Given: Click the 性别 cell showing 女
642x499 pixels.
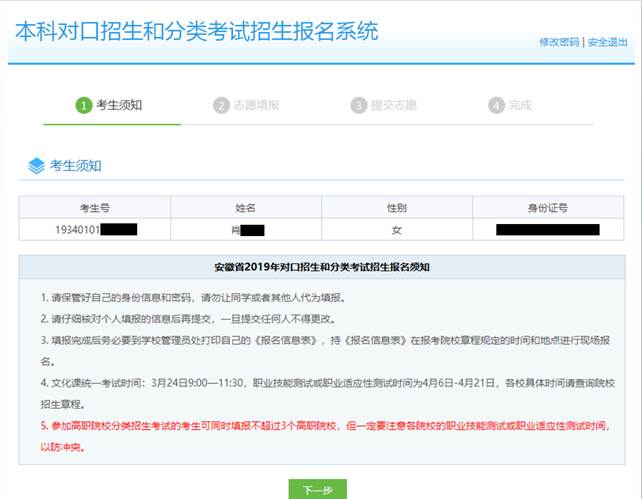Looking at the screenshot, I should click(396, 230).
